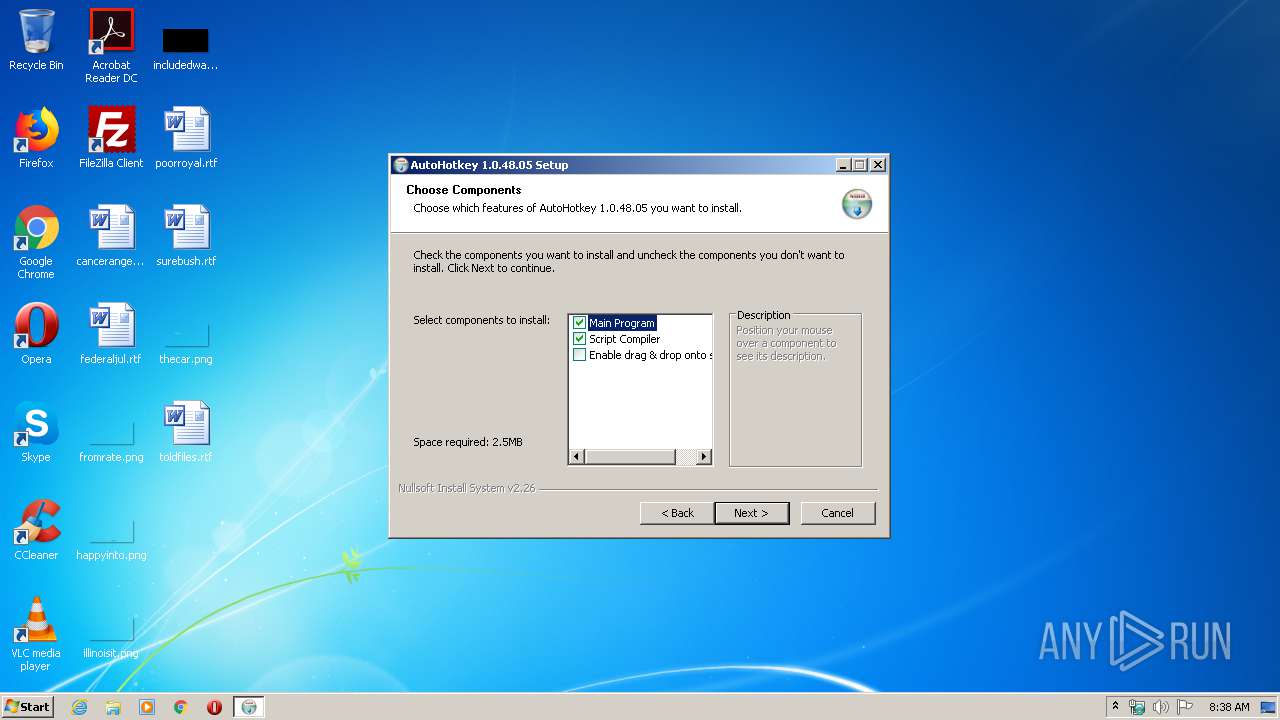Click the Opera icon in the taskbar
This screenshot has height=720, width=1280.
point(214,707)
